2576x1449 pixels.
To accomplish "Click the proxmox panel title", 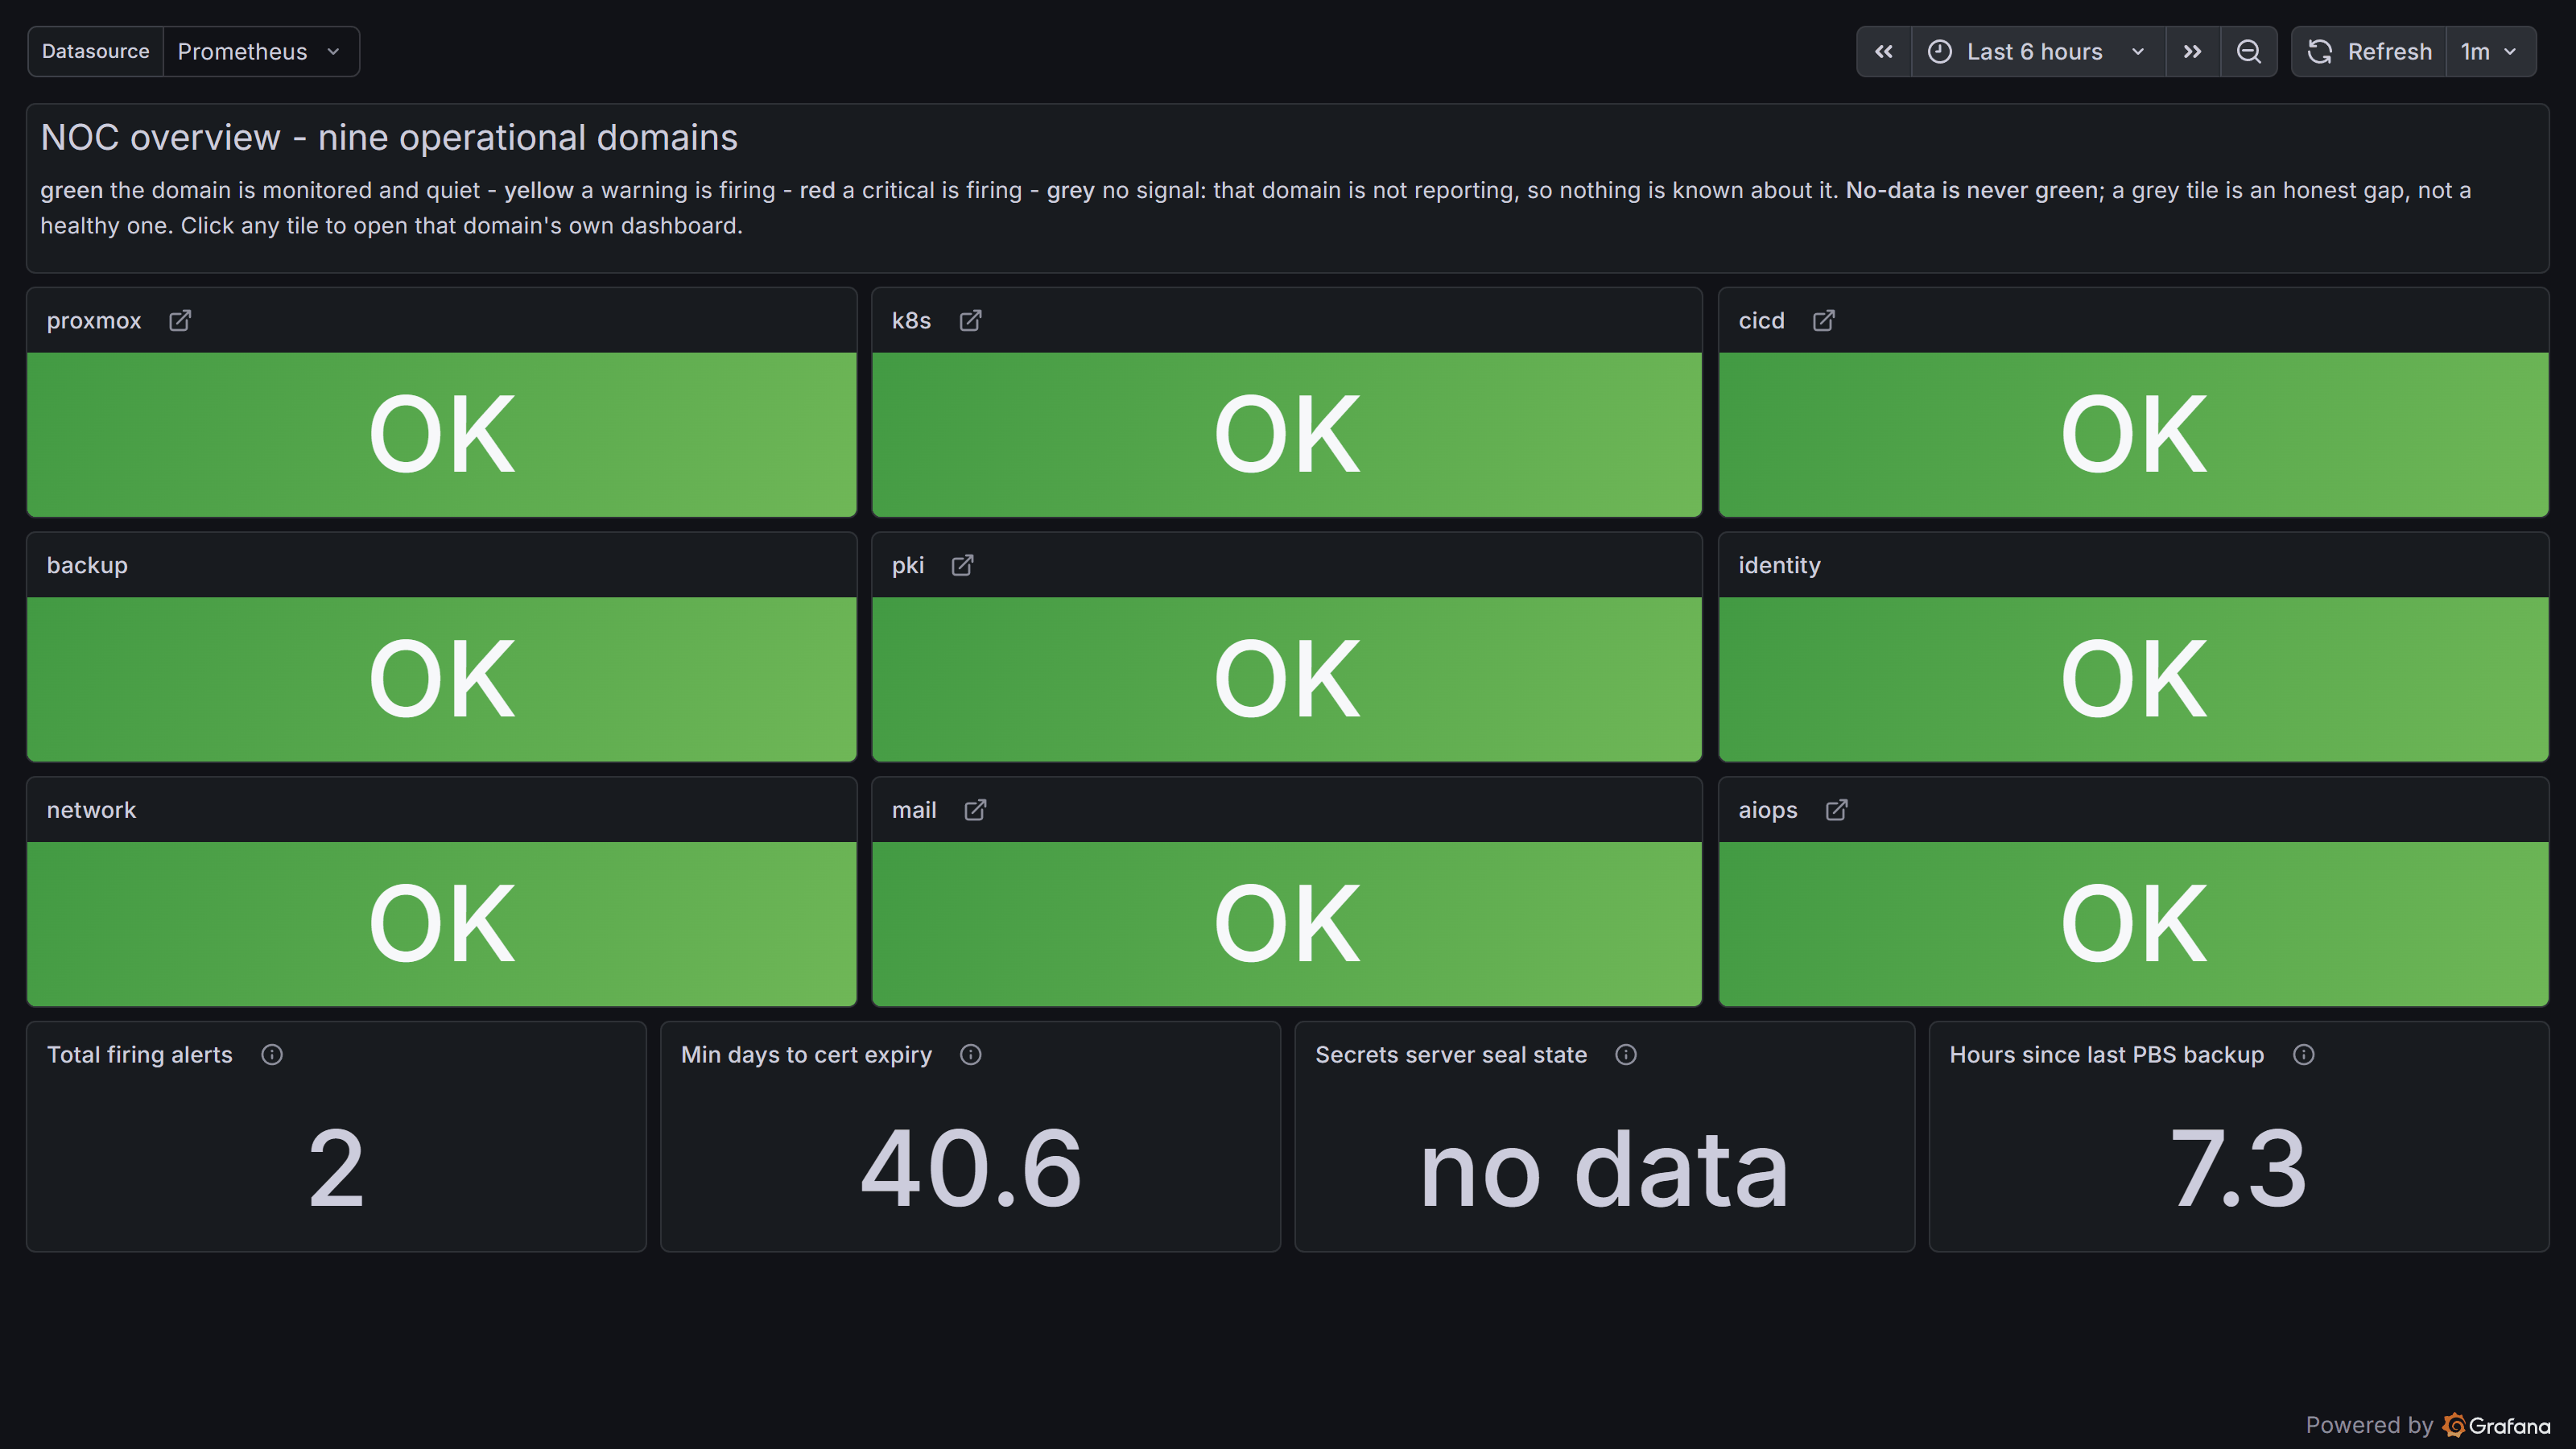I will point(94,321).
